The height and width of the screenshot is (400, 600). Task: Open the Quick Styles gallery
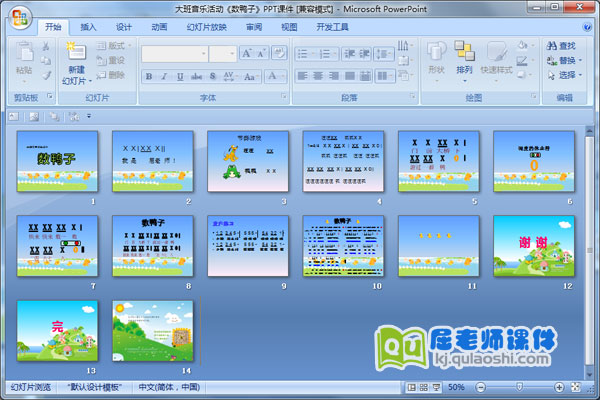click(496, 60)
